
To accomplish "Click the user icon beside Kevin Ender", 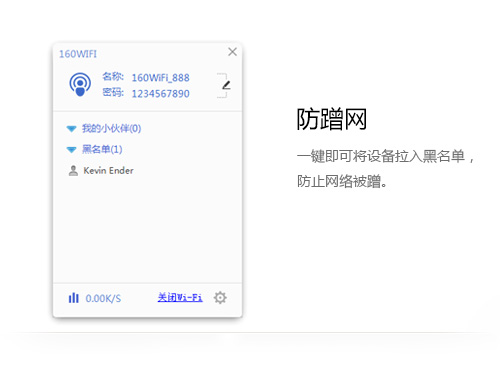I will click(x=73, y=171).
